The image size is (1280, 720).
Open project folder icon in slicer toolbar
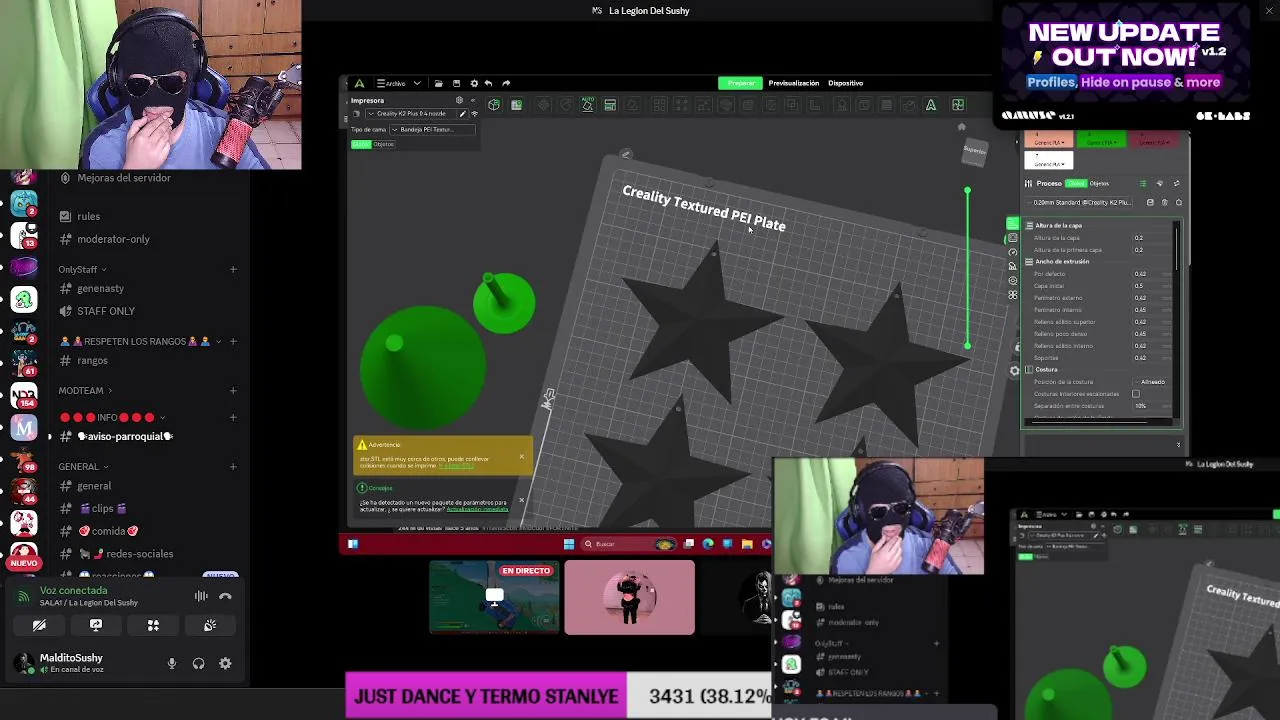(x=439, y=83)
